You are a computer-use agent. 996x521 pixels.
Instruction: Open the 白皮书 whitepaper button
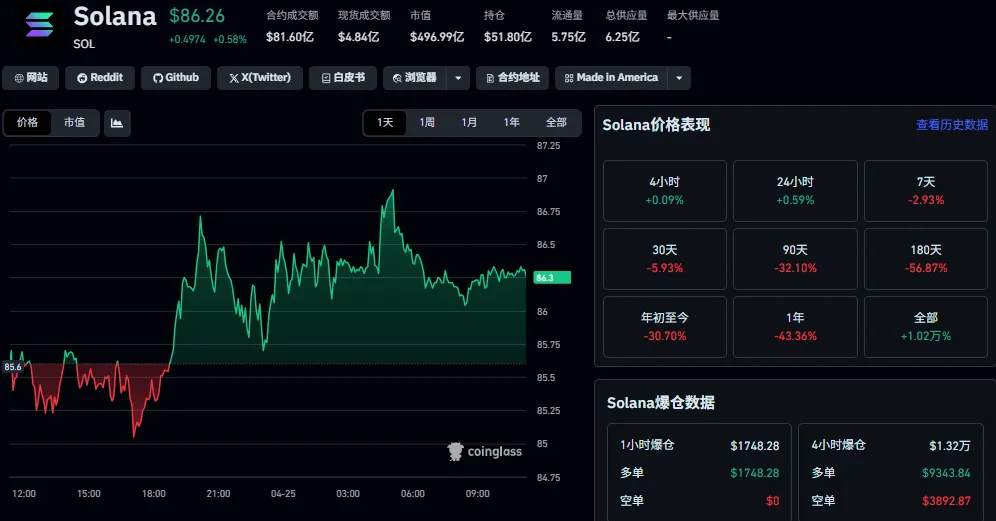click(x=343, y=78)
